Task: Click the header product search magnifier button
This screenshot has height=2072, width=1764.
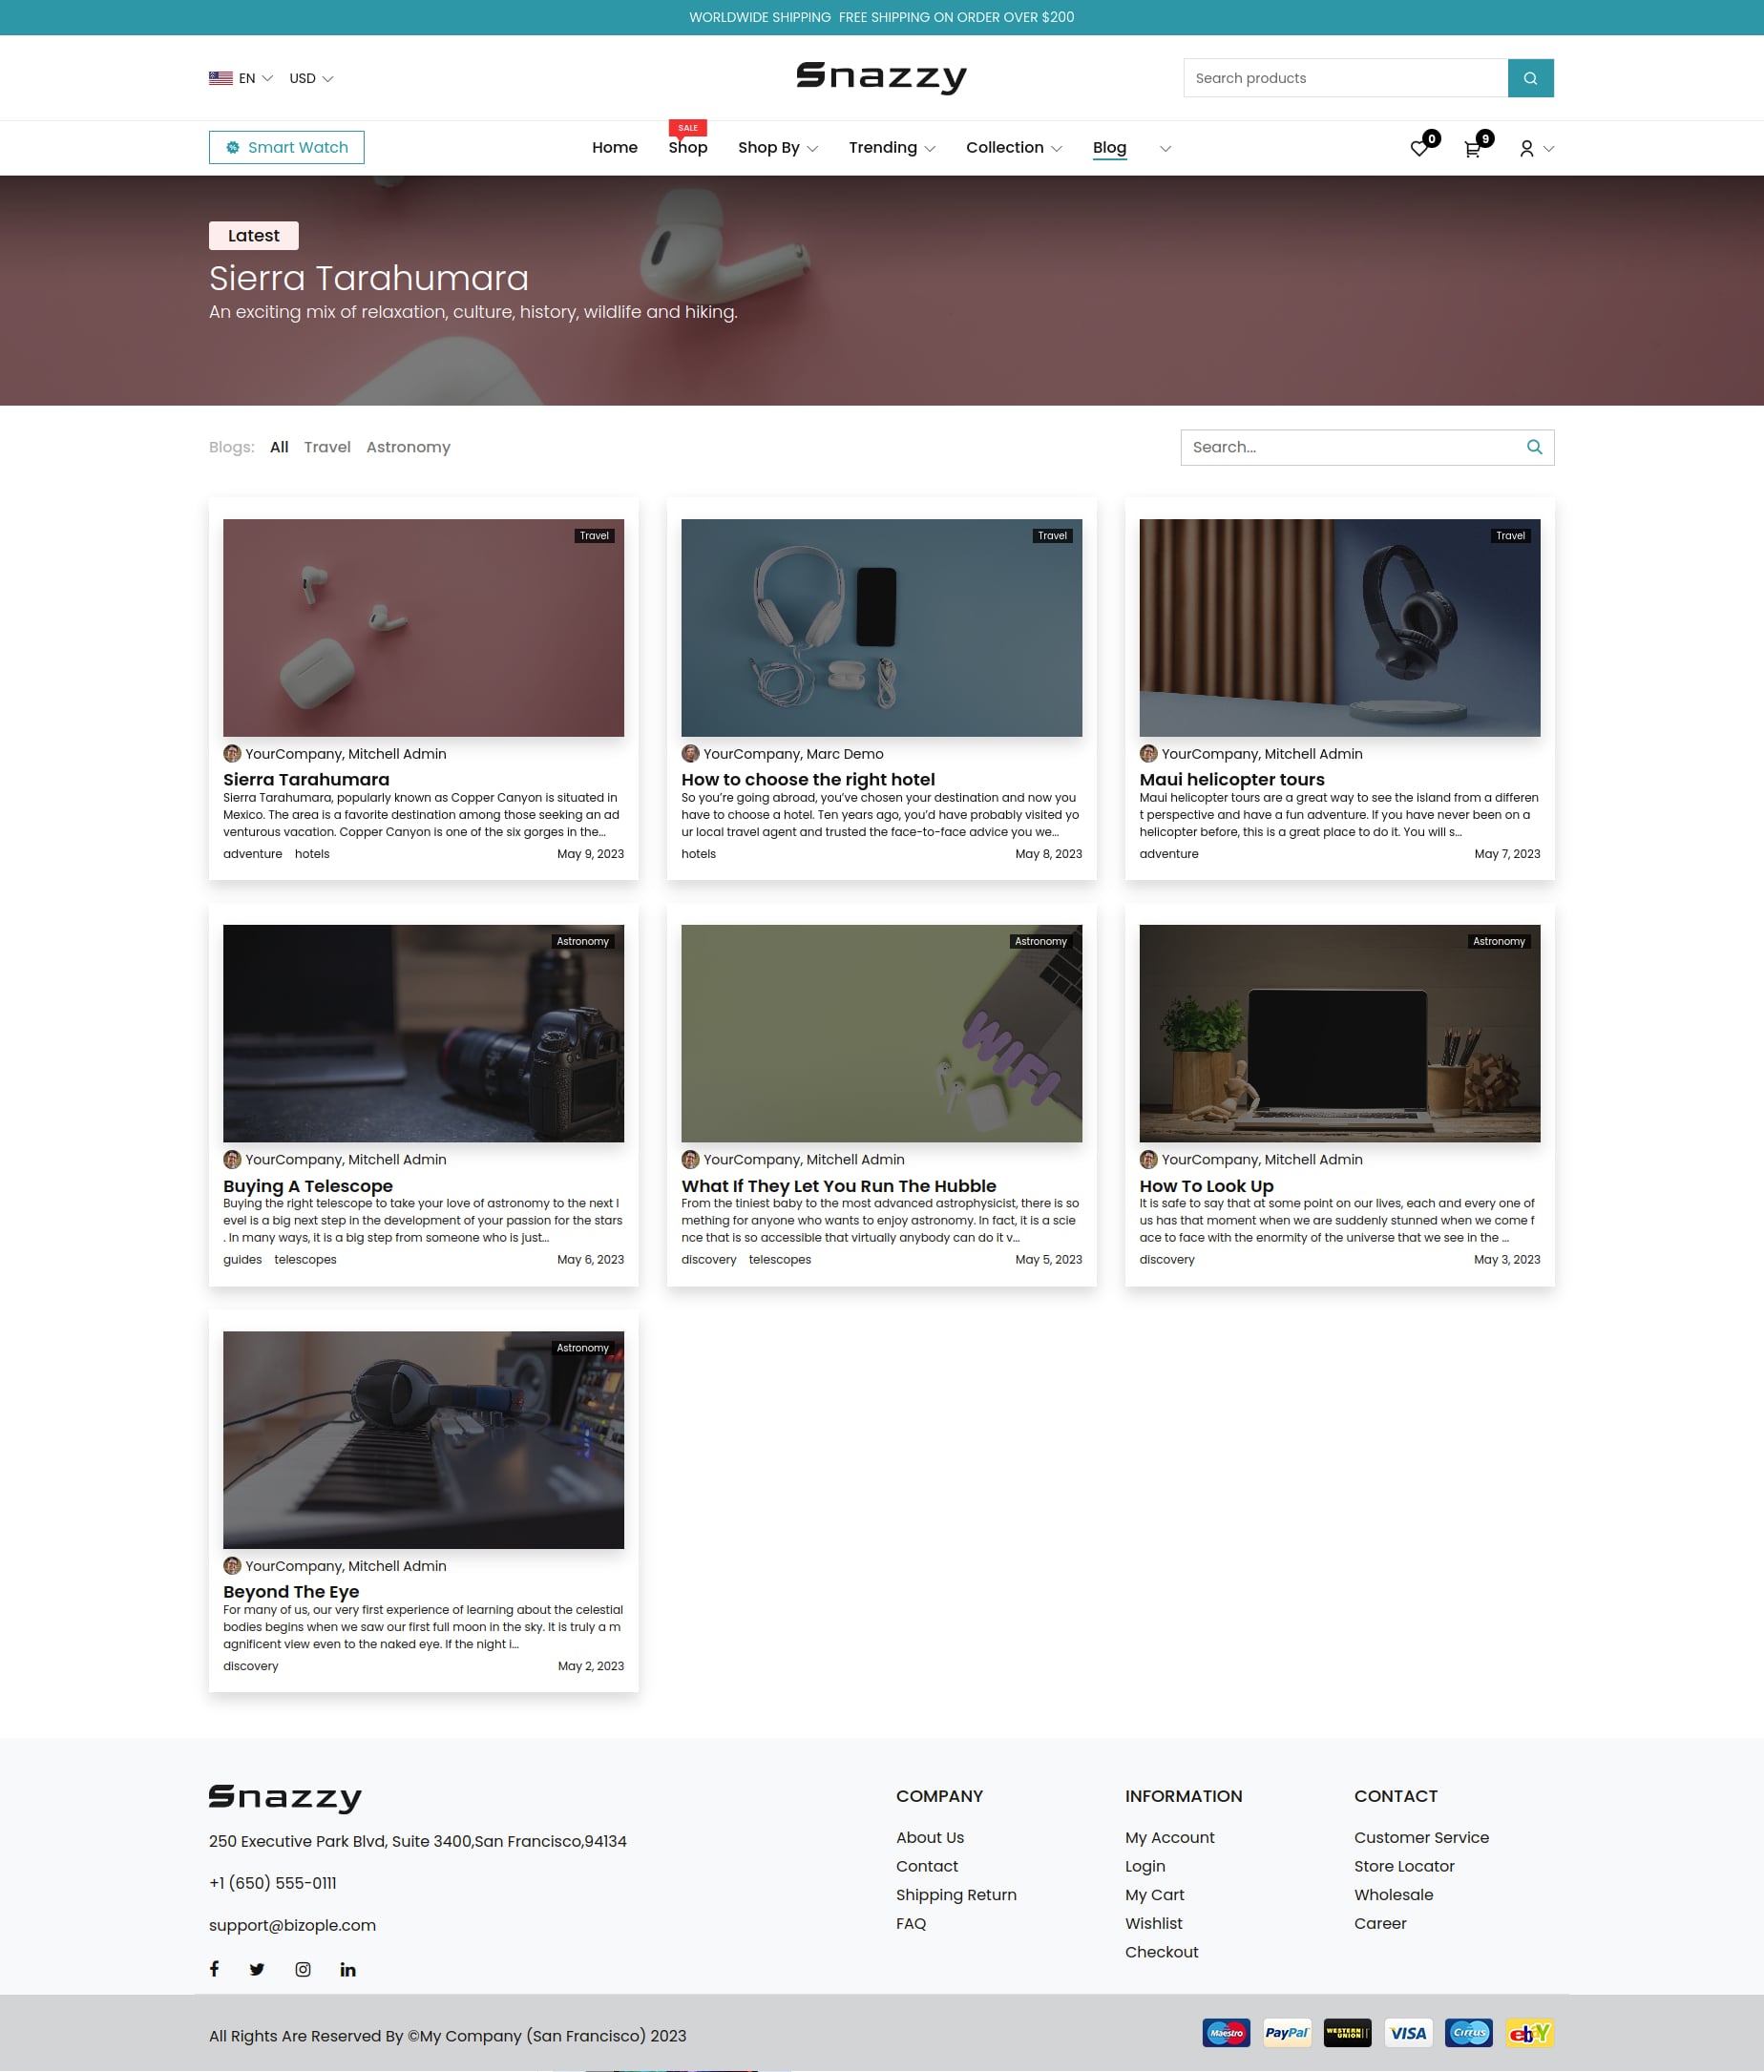Action: (x=1530, y=78)
